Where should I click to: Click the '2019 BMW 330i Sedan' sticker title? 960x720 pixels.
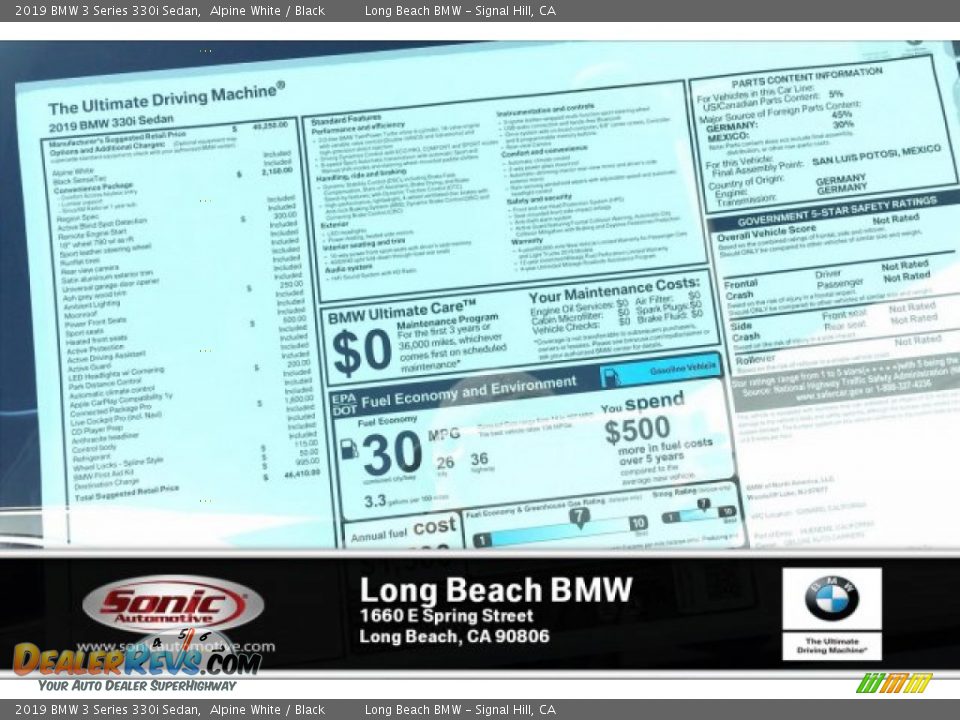click(x=111, y=122)
